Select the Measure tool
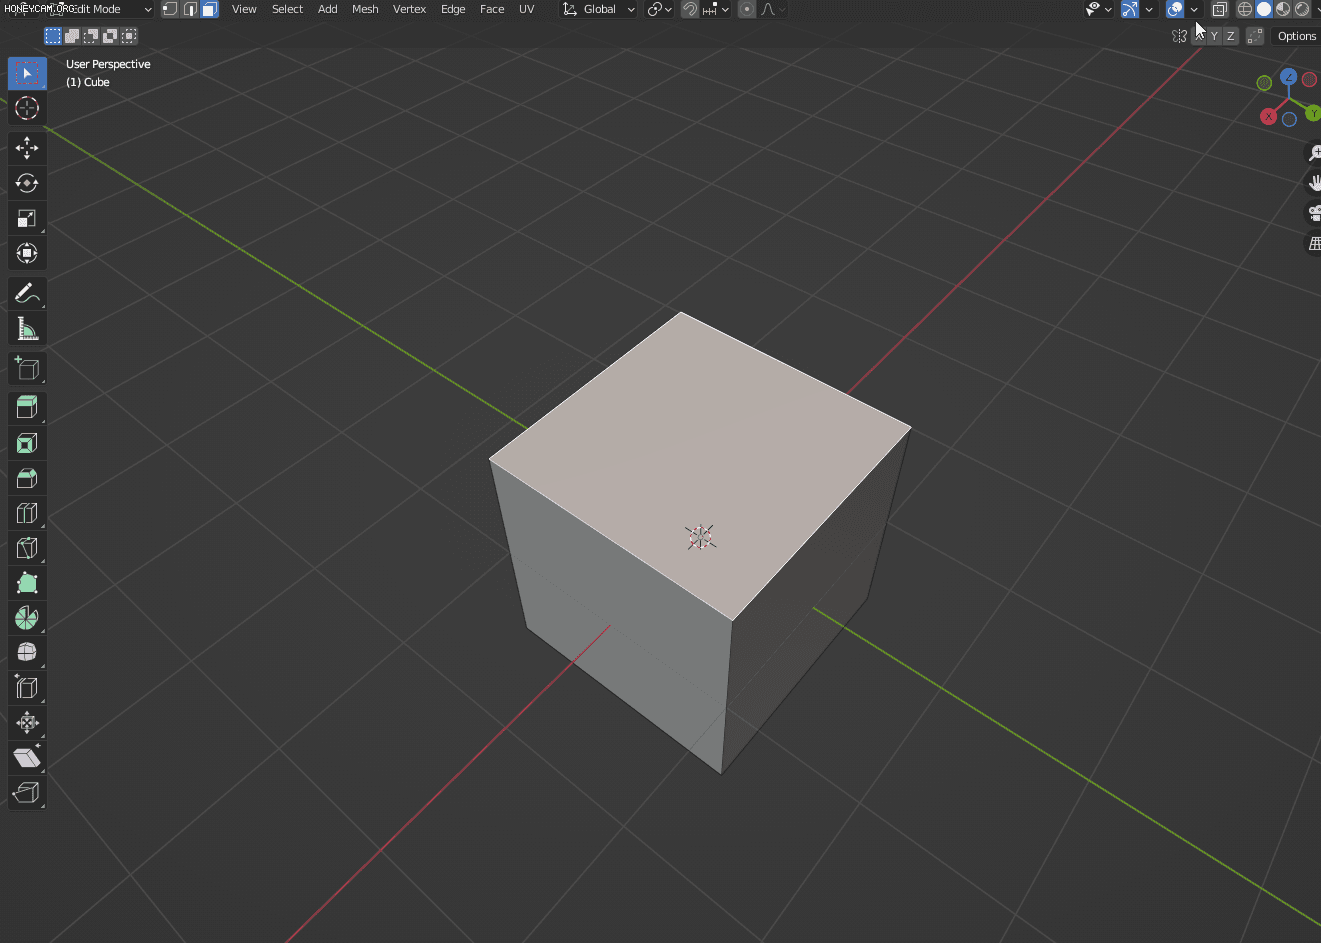The width and height of the screenshot is (1321, 943). pyautogui.click(x=27, y=328)
